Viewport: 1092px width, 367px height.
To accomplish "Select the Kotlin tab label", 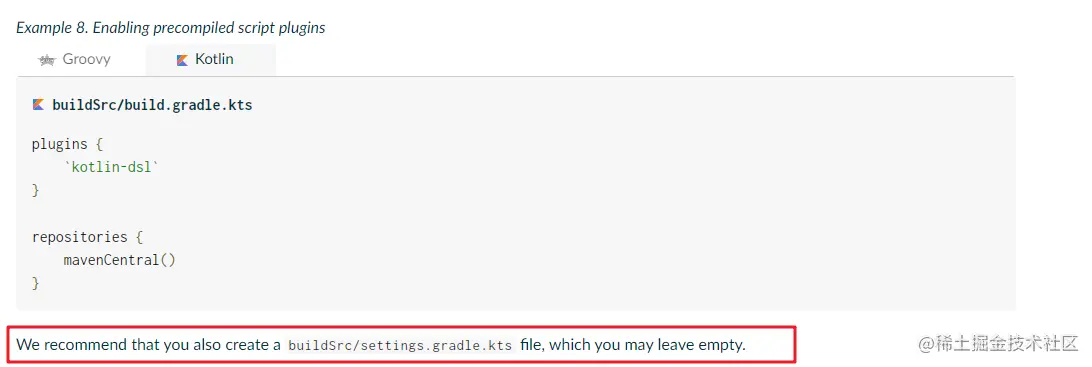I will (x=214, y=60).
